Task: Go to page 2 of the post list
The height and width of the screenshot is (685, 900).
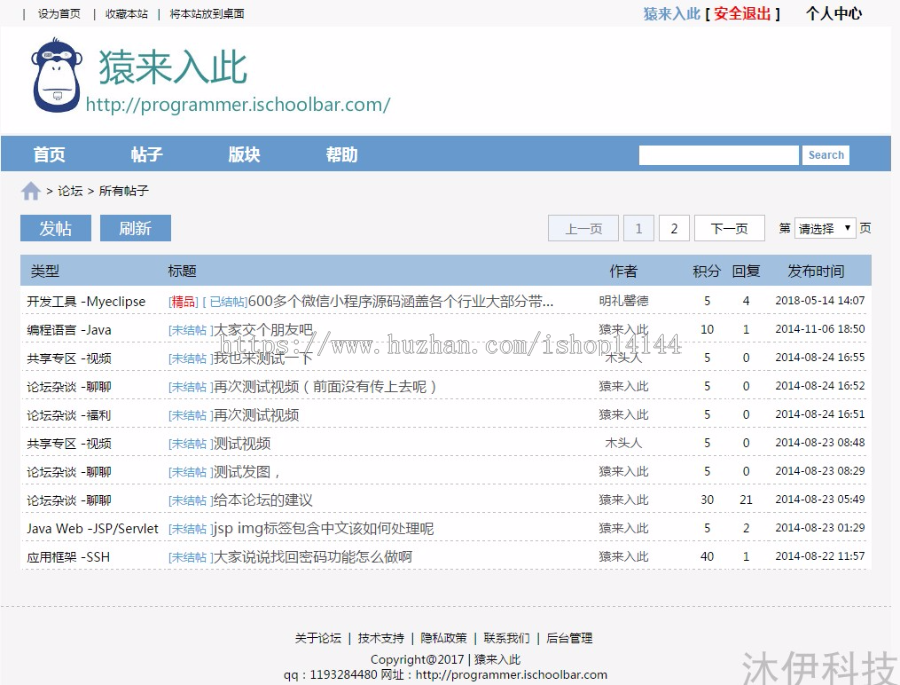Action: pyautogui.click(x=673, y=228)
